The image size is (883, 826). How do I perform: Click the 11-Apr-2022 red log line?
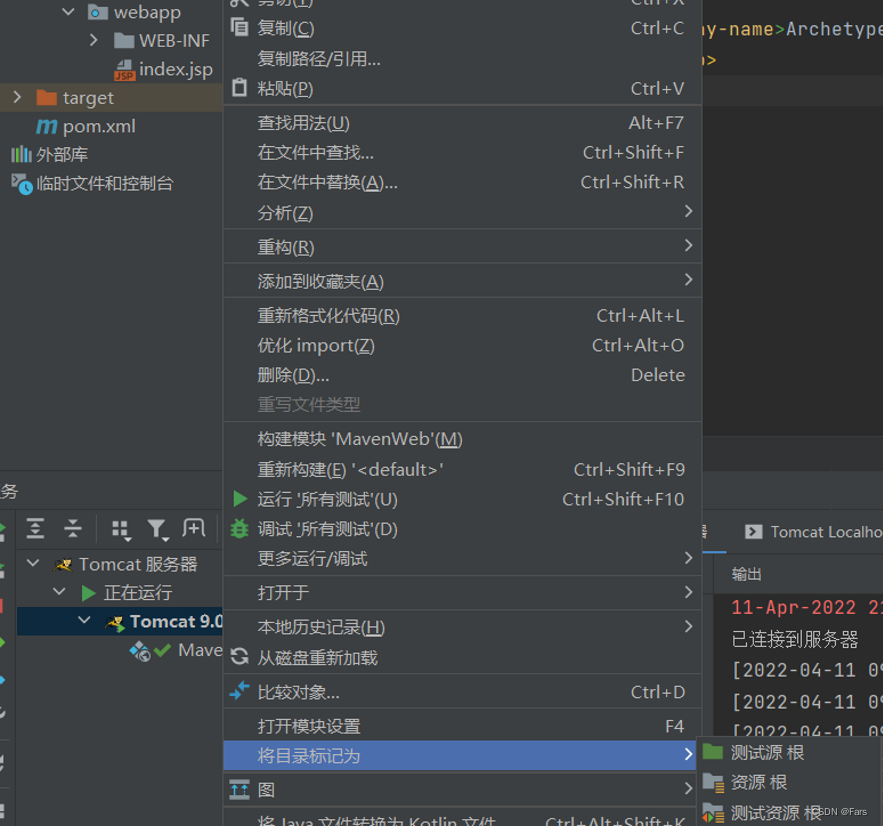pos(806,608)
